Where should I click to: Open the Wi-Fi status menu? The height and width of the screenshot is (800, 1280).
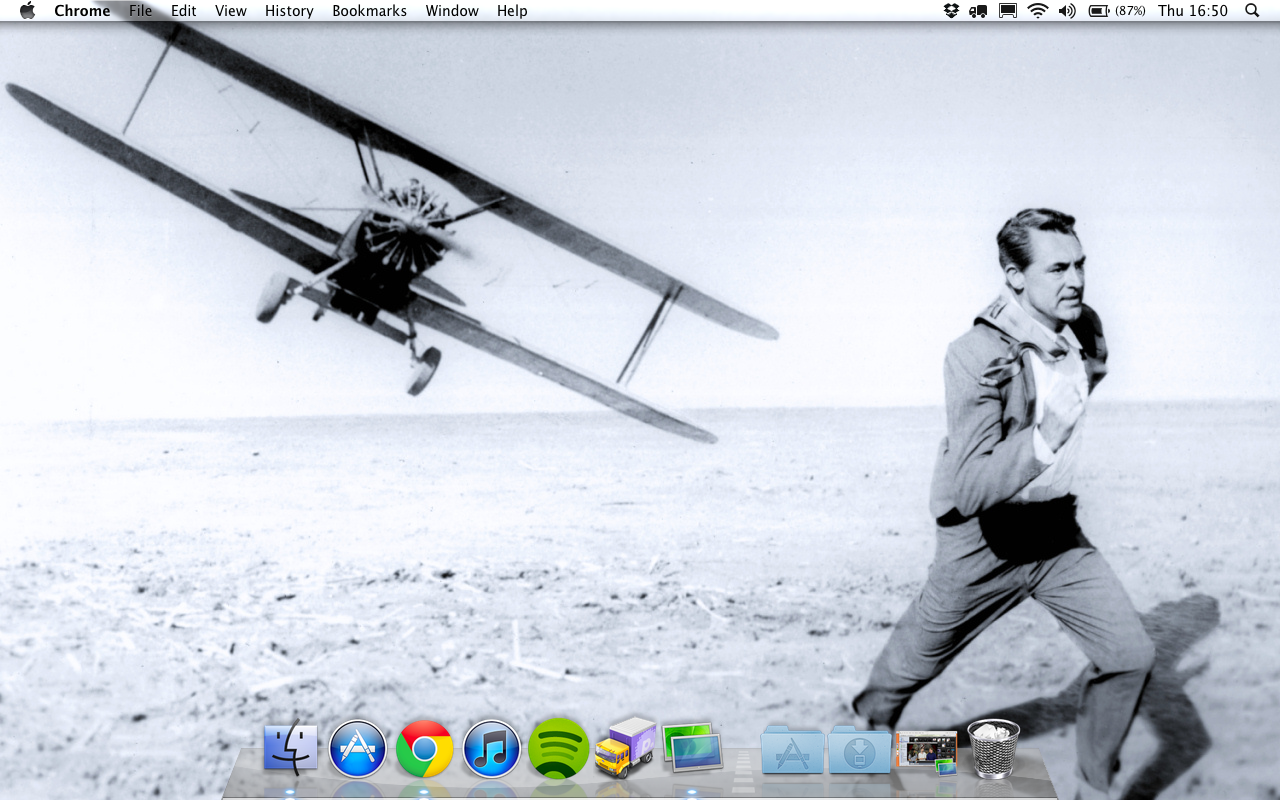pyautogui.click(x=1038, y=11)
